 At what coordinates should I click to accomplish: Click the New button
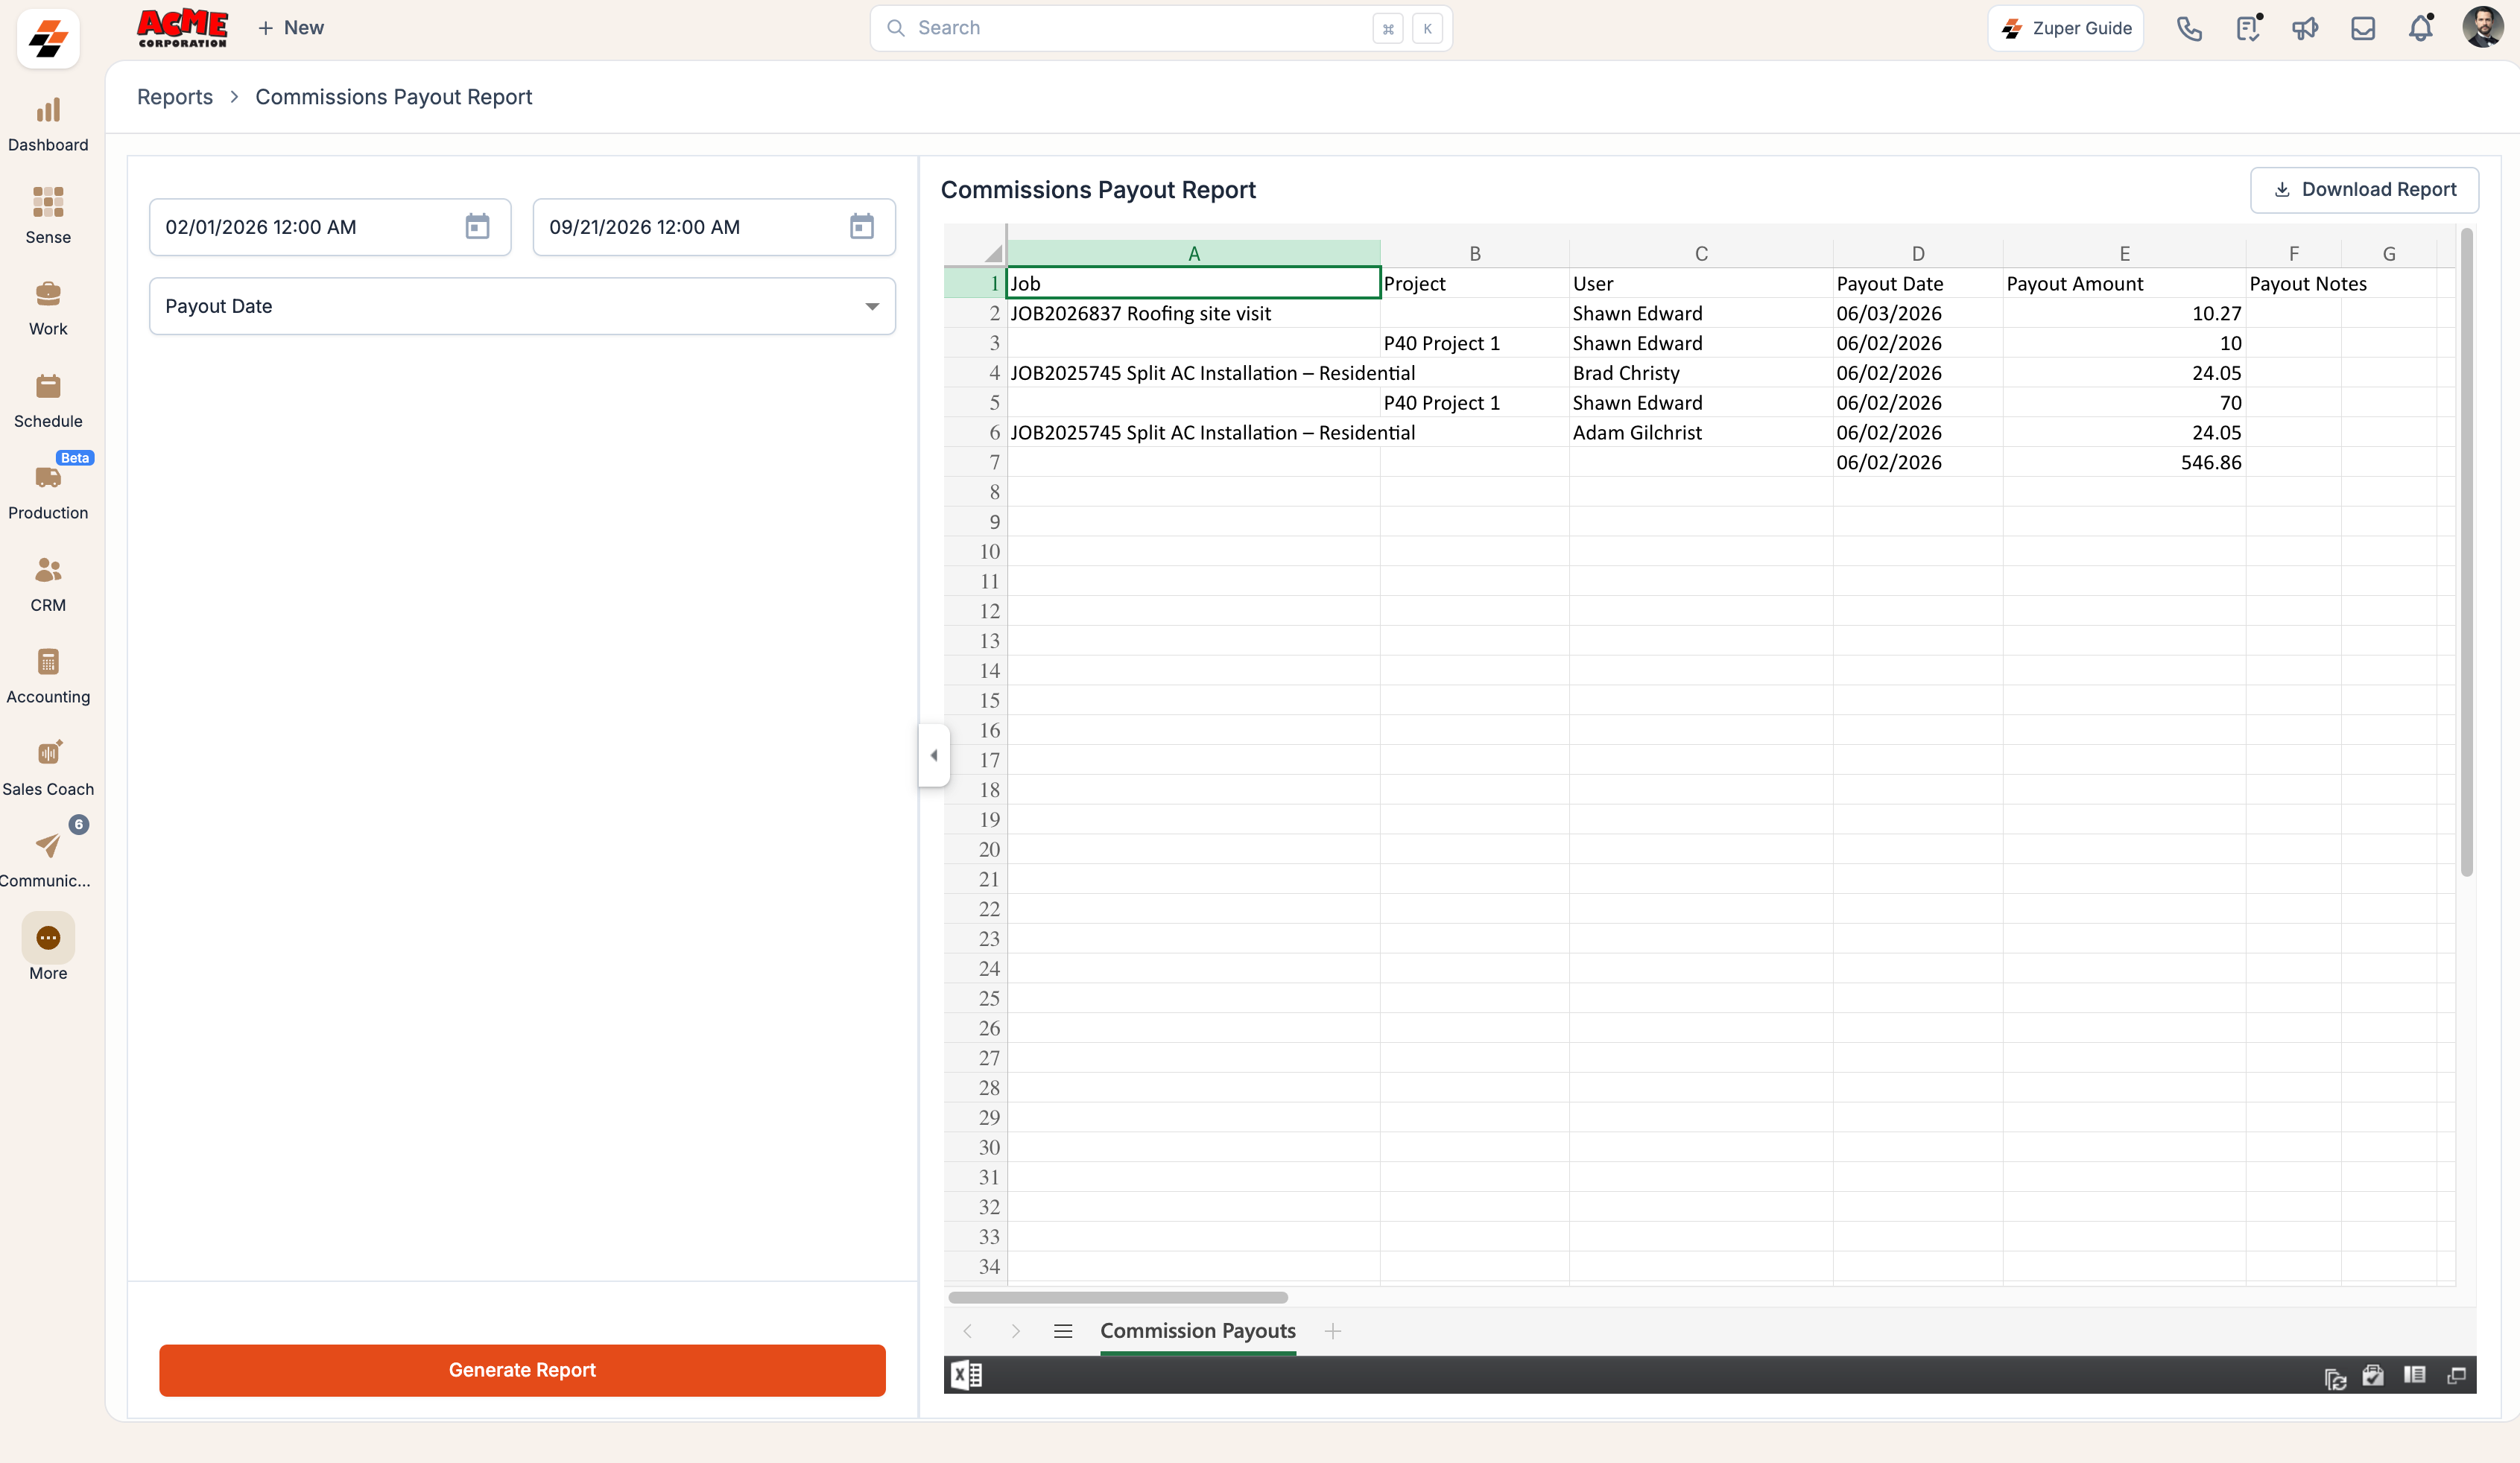point(291,28)
